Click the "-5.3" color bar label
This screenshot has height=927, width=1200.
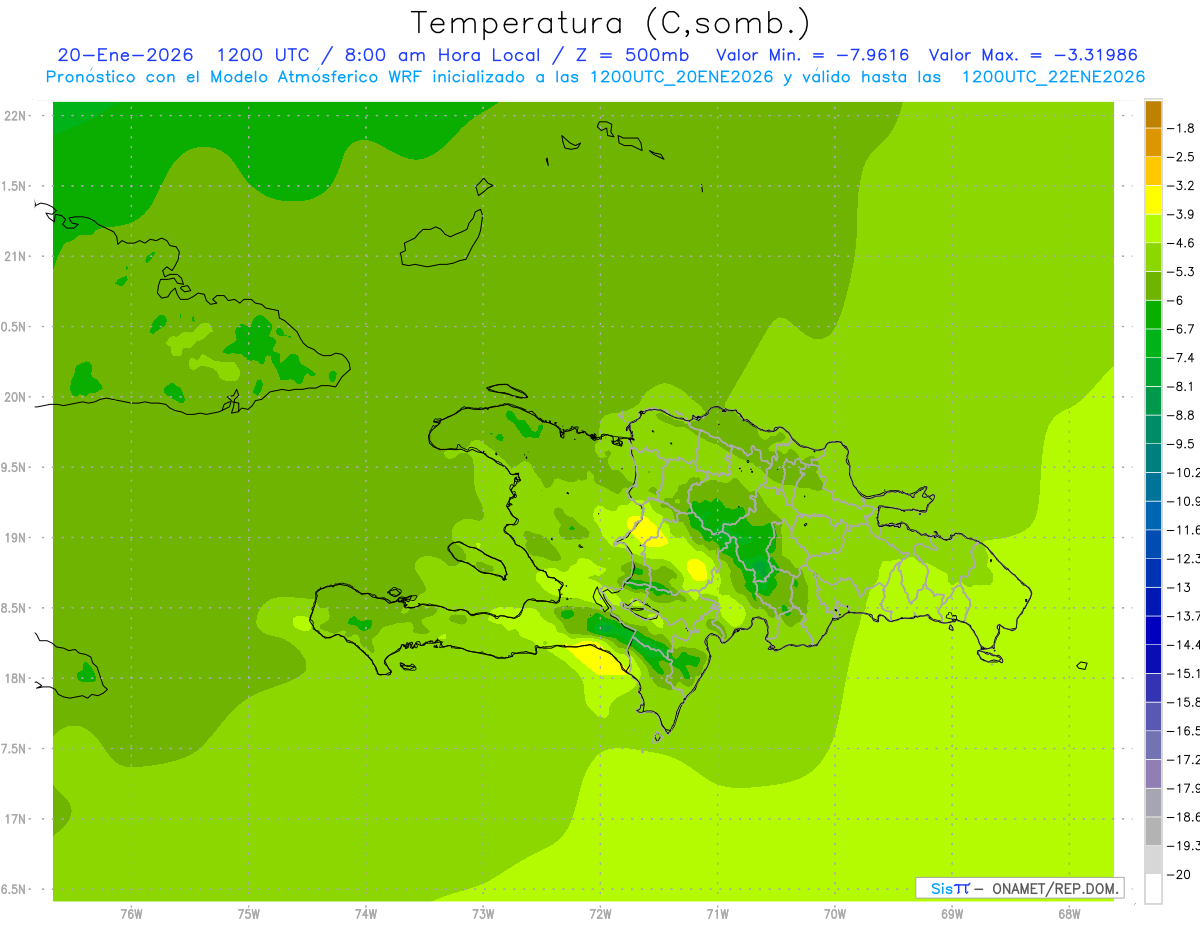(1180, 271)
